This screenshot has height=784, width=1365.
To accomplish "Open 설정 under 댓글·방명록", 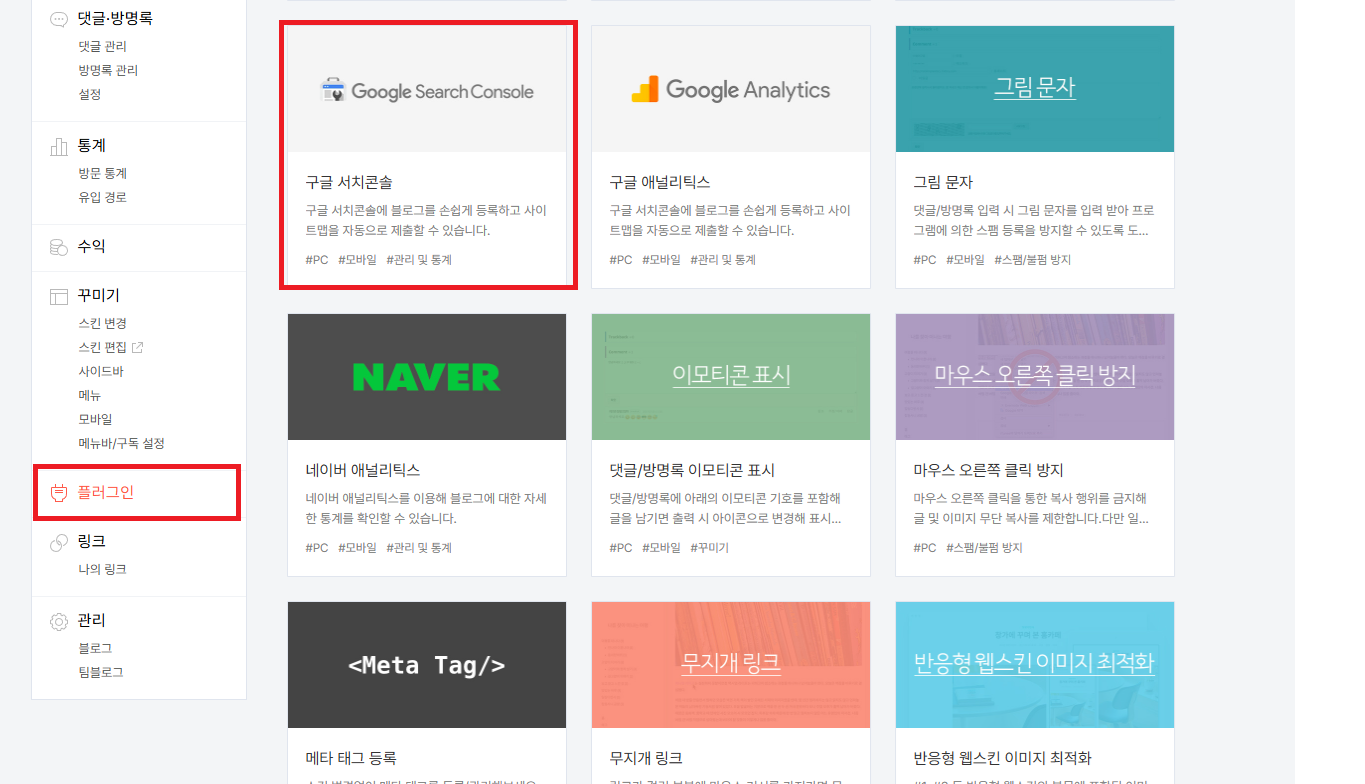I will 90,94.
